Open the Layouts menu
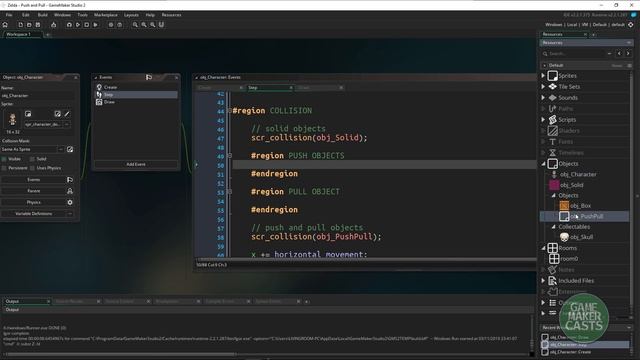This screenshot has width=640, height=360. pos(131,15)
